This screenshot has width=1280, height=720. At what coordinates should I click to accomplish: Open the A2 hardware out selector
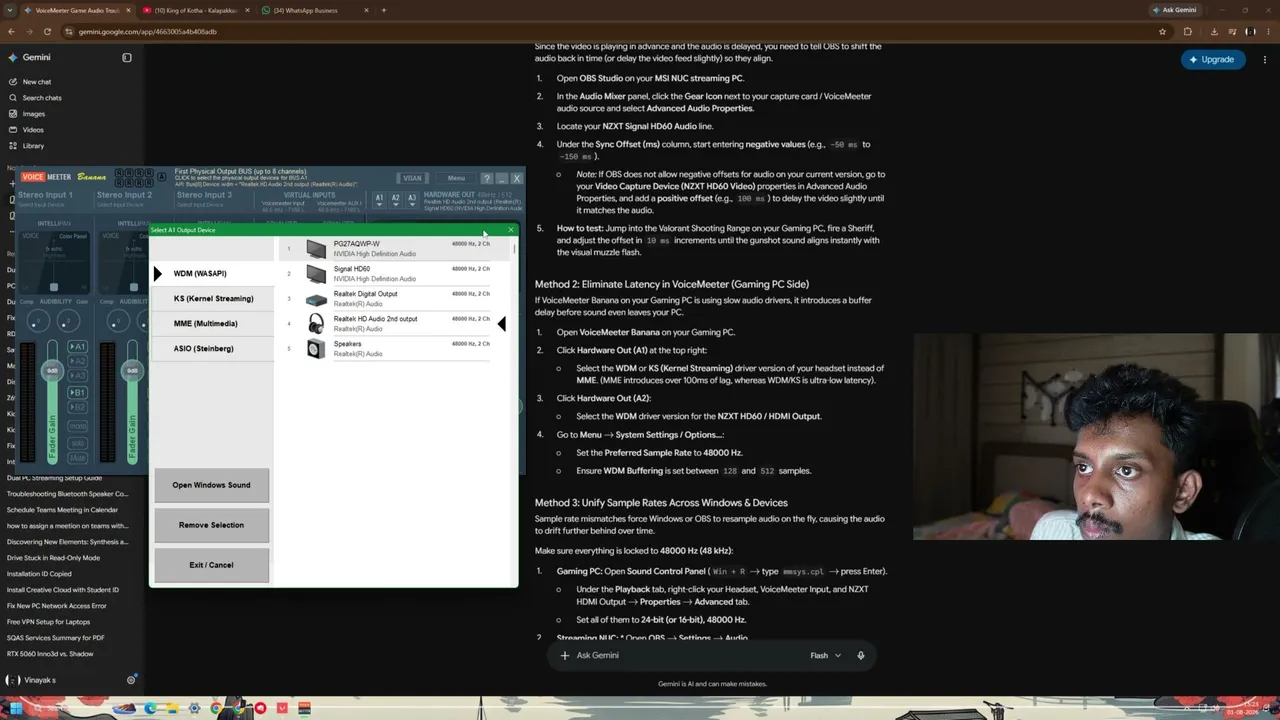click(395, 199)
